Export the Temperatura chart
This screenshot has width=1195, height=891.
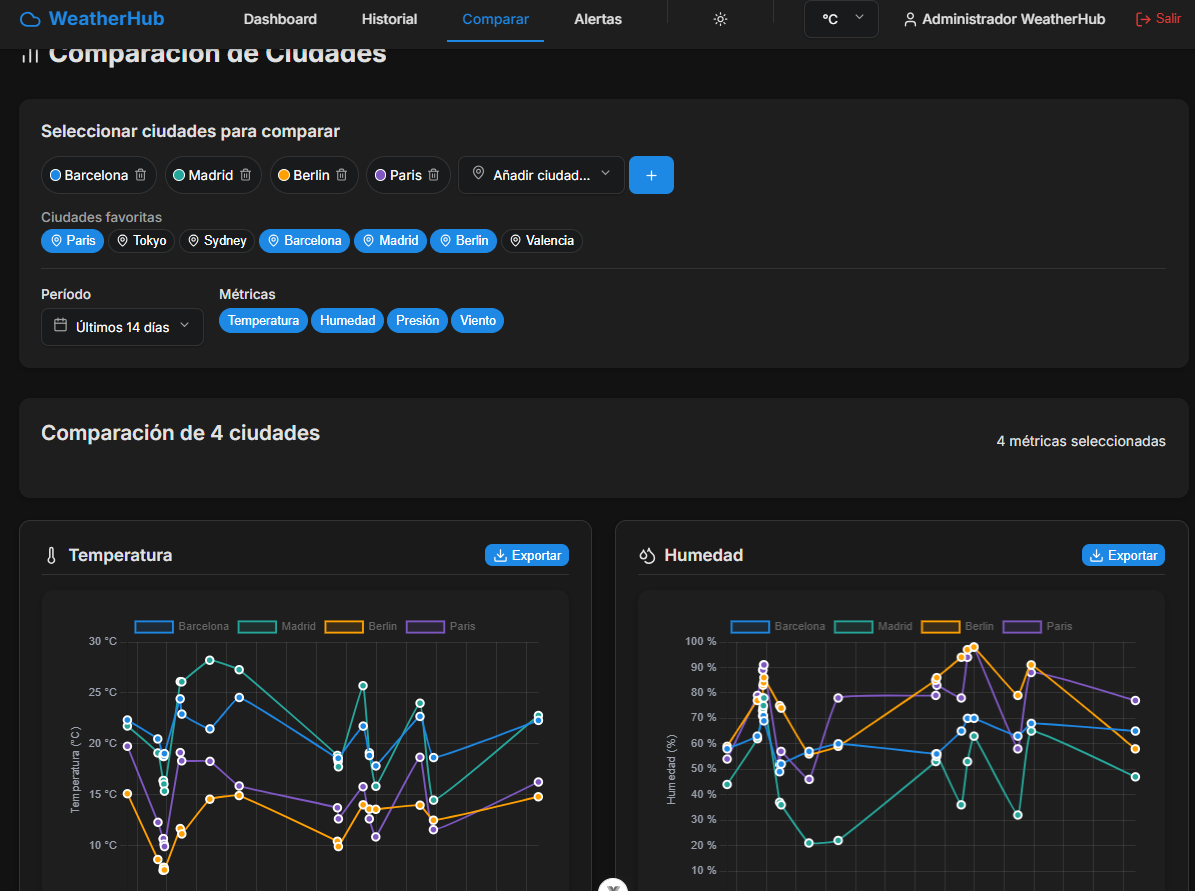[527, 555]
